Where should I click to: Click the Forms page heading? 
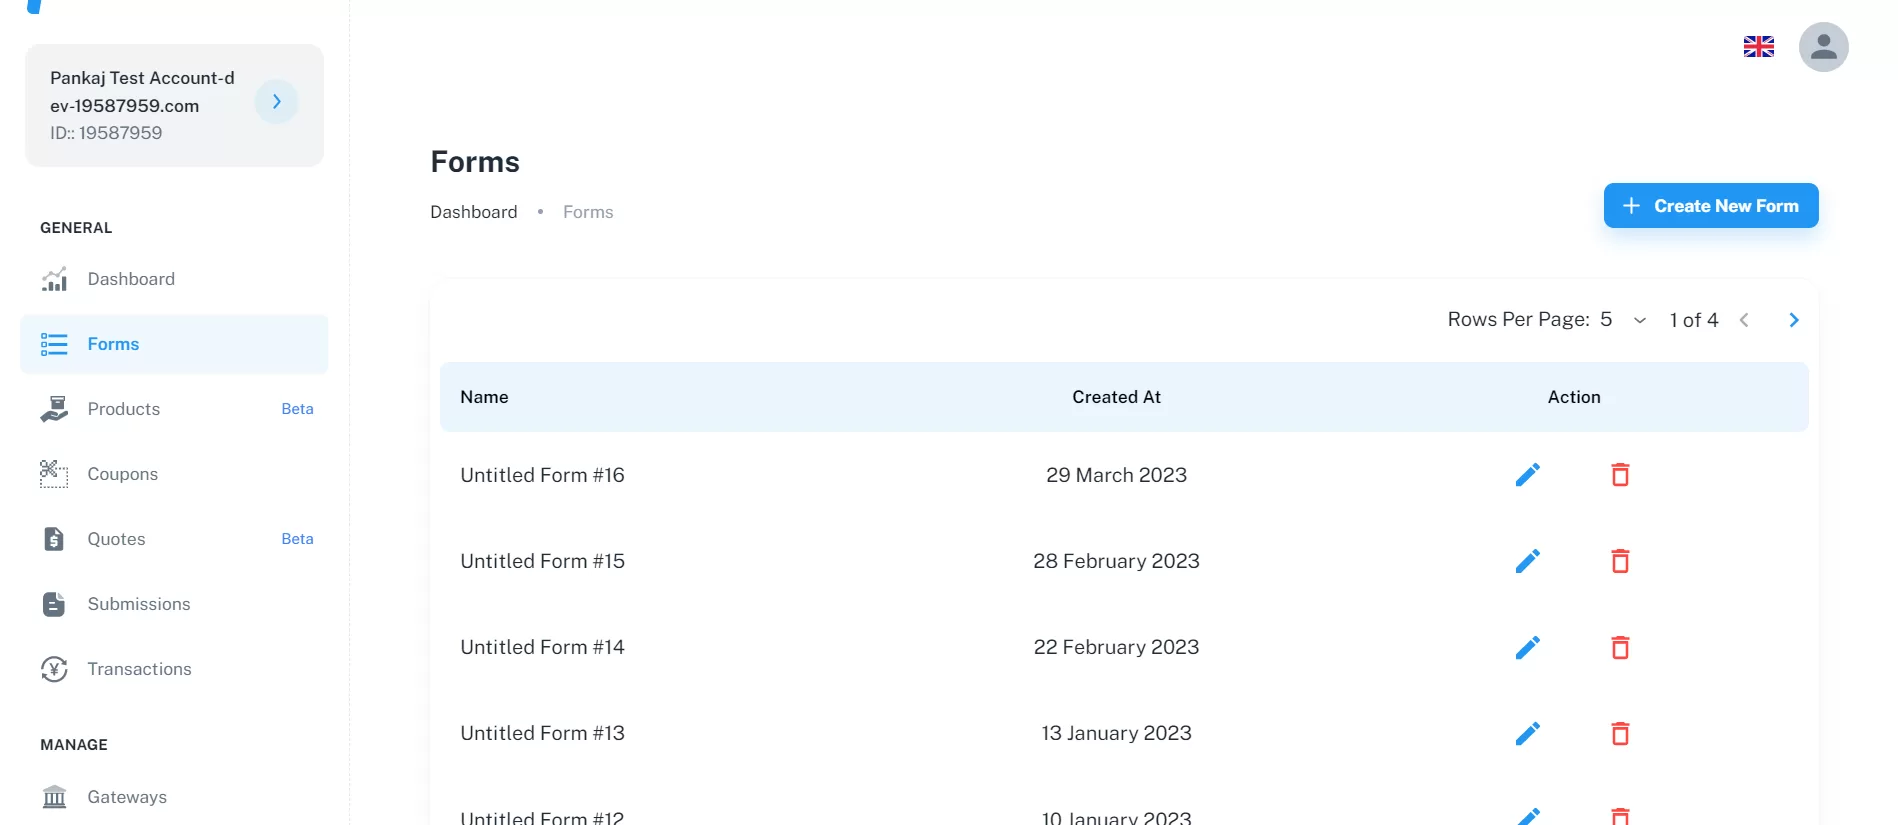(475, 162)
